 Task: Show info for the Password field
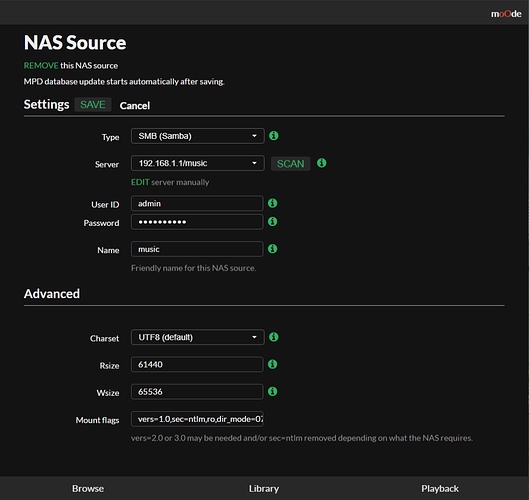coord(273,222)
